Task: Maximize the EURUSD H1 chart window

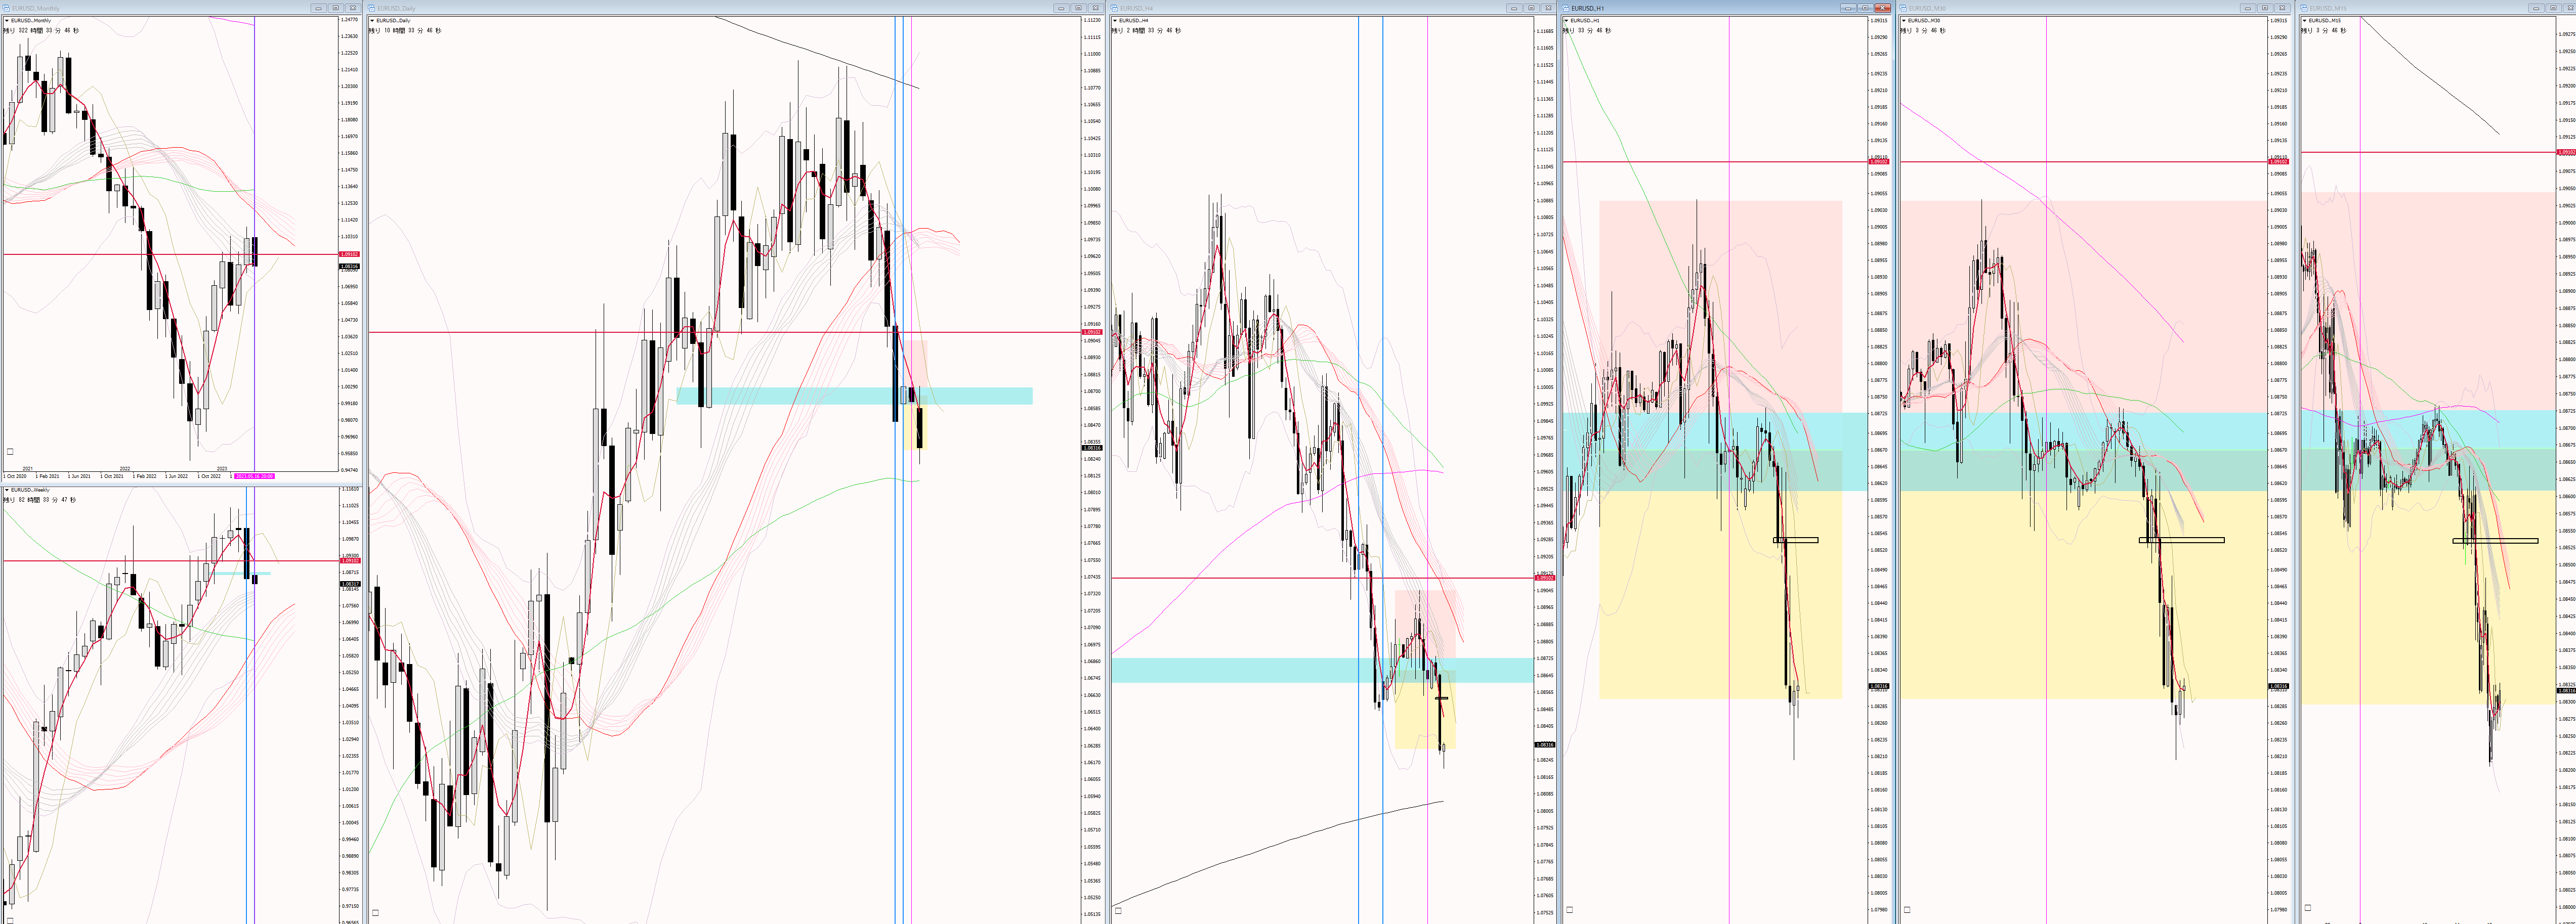Action: coord(1865,8)
